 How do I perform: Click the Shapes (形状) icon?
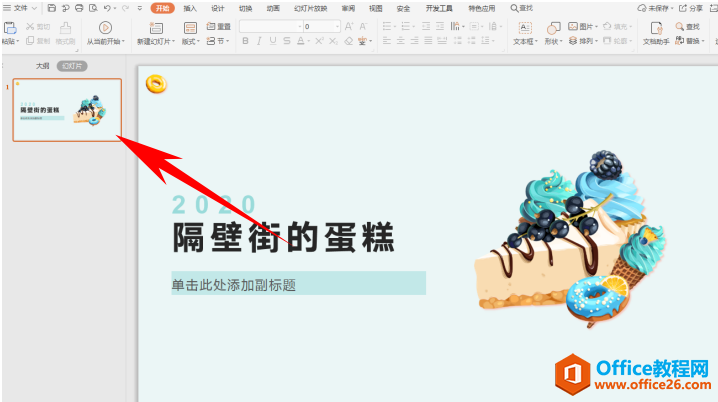click(x=553, y=28)
